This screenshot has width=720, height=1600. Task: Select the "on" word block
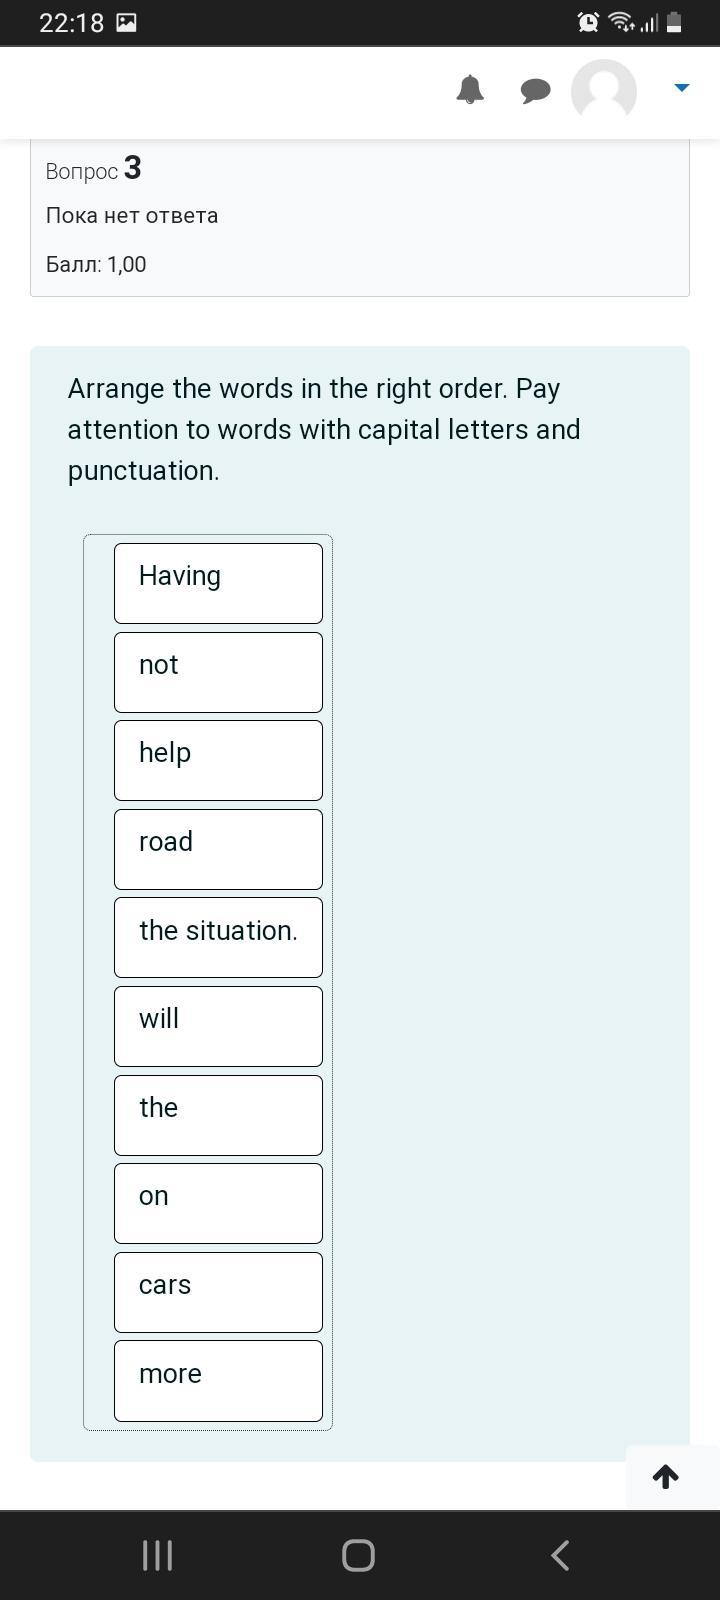tap(218, 1203)
